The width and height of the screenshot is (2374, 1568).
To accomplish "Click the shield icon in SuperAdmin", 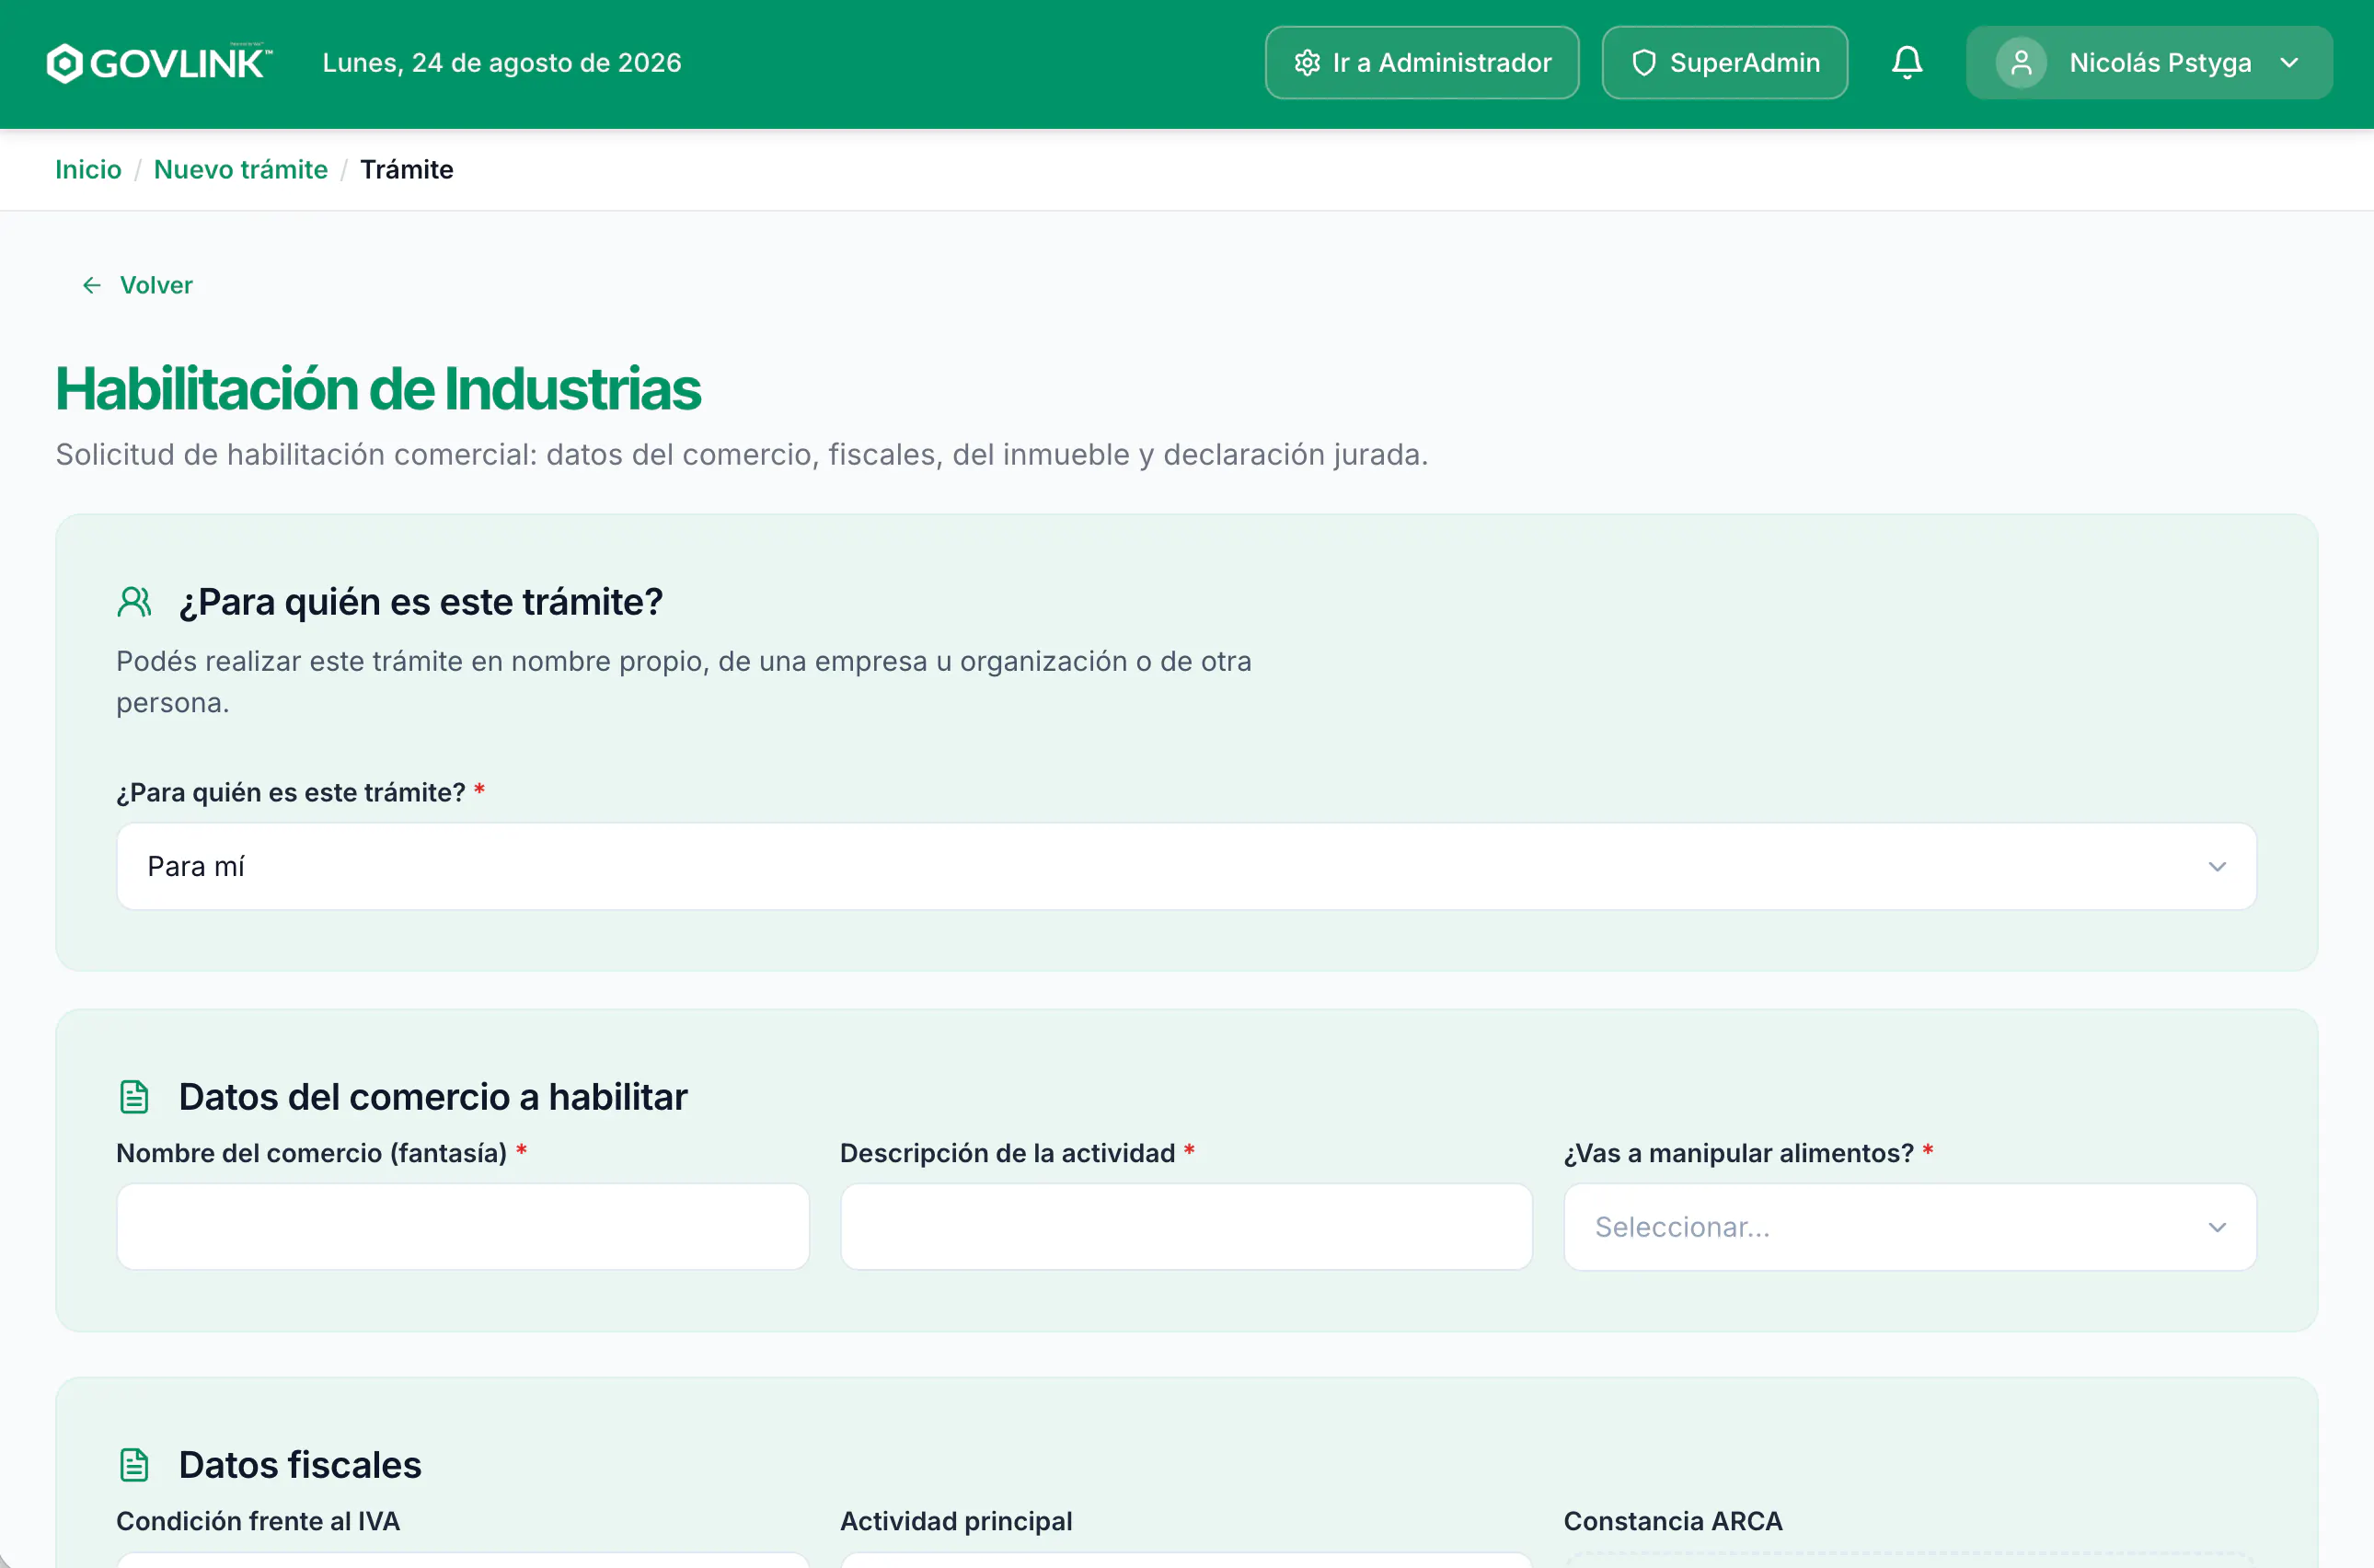I will [1644, 63].
